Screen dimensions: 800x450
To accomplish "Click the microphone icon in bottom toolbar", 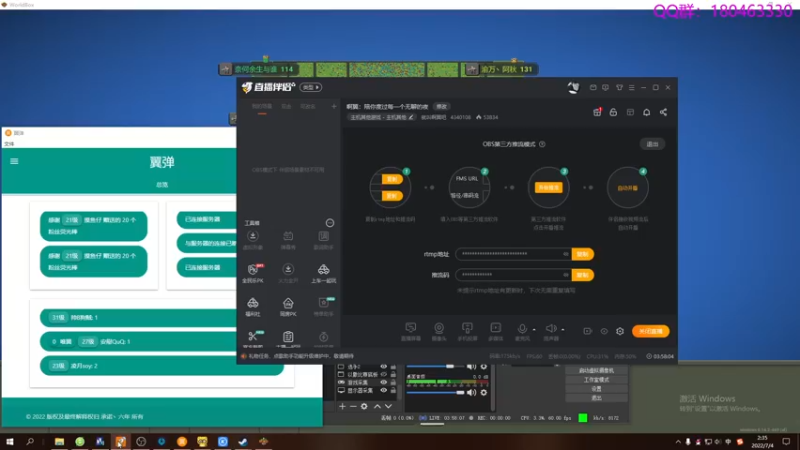I will (x=522, y=329).
